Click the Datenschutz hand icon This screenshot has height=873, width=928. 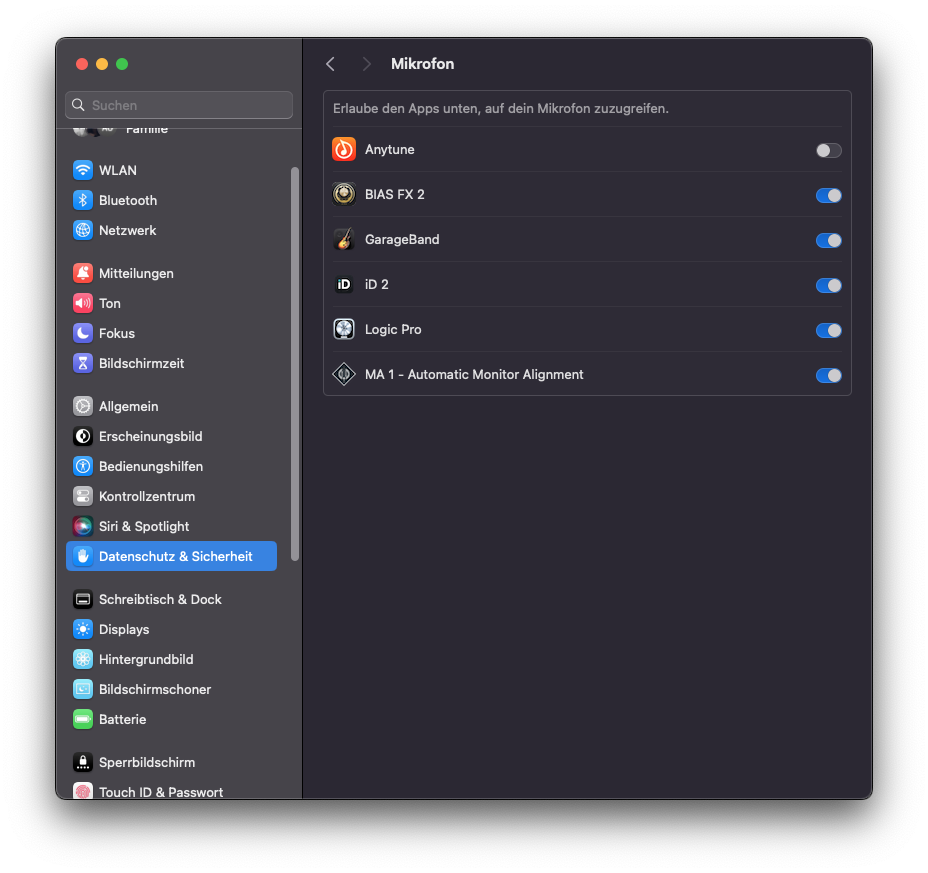point(83,556)
